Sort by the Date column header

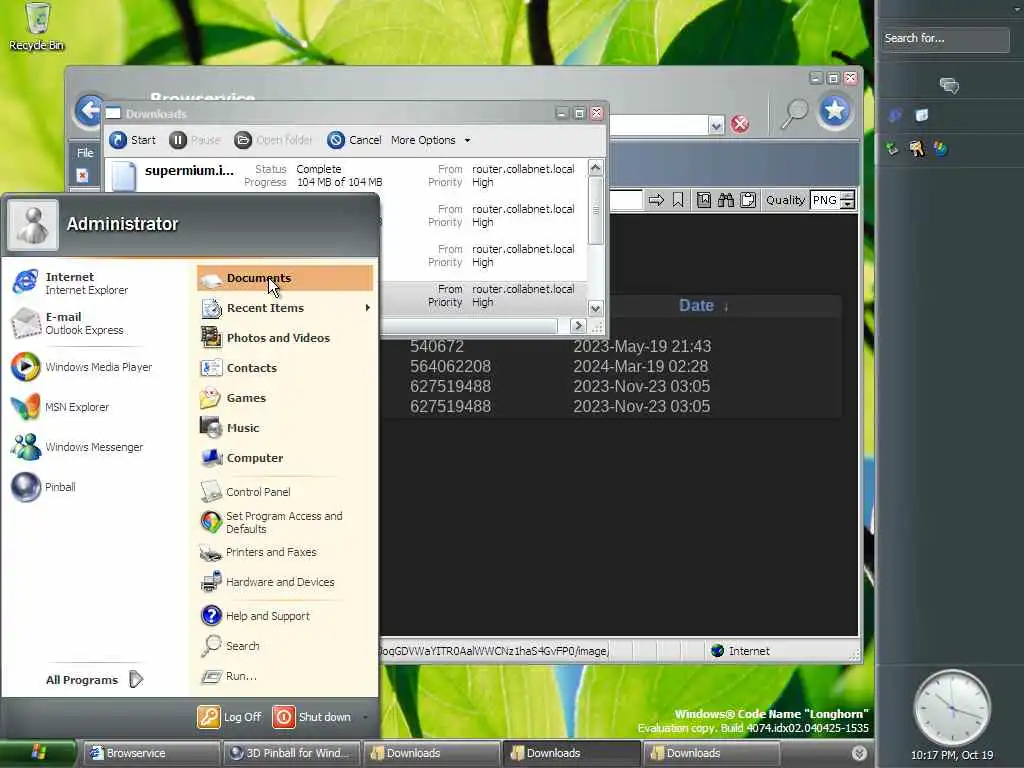[696, 306]
